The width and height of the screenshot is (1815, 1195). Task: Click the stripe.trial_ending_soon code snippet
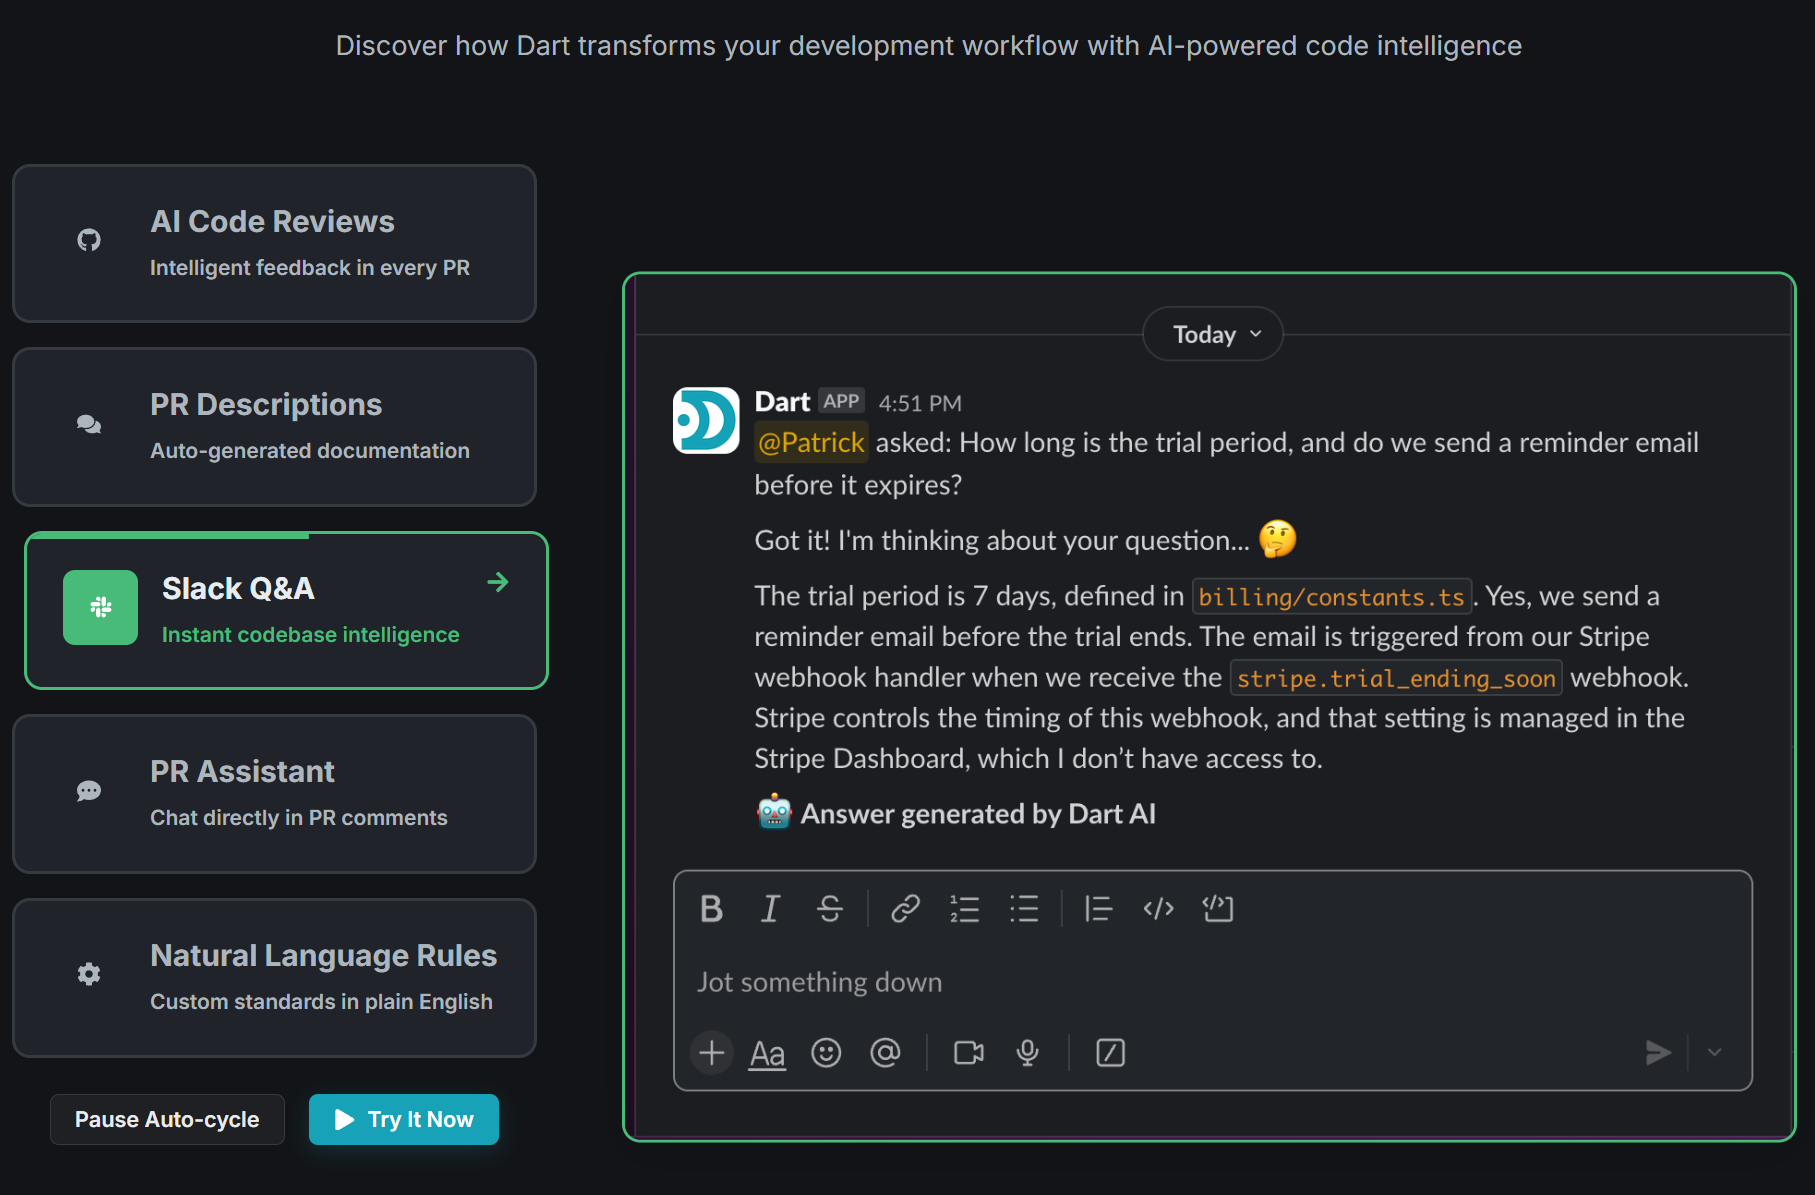[1396, 678]
